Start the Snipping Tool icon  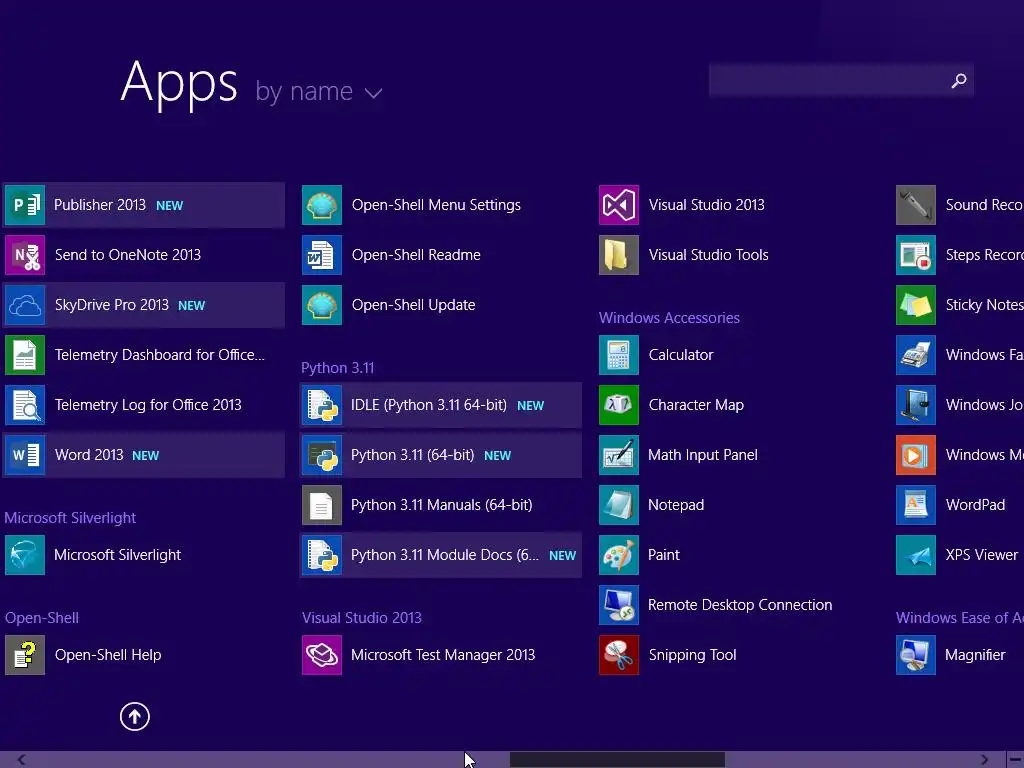click(x=618, y=655)
